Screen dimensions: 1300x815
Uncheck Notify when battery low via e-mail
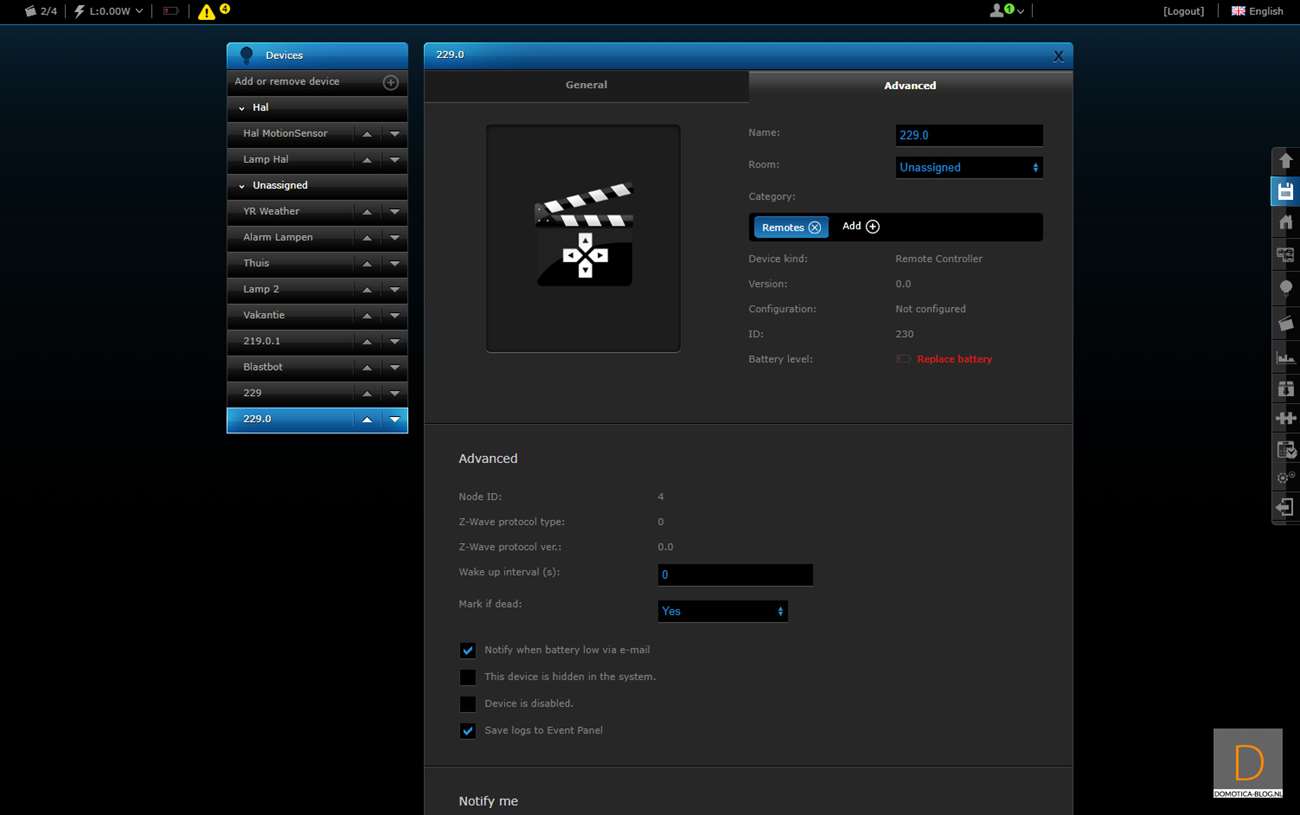coord(467,650)
